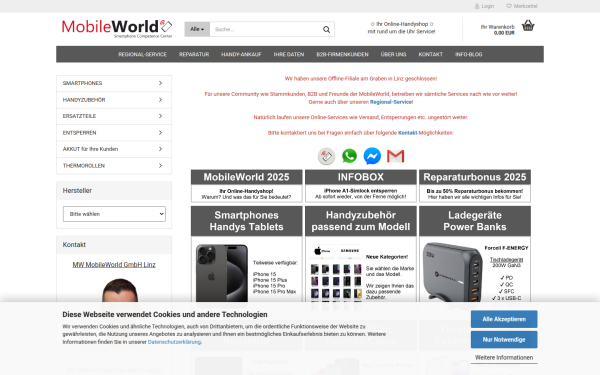Click the Login link
Image resolution: width=600 pixels, height=375 pixels.
(x=488, y=6)
